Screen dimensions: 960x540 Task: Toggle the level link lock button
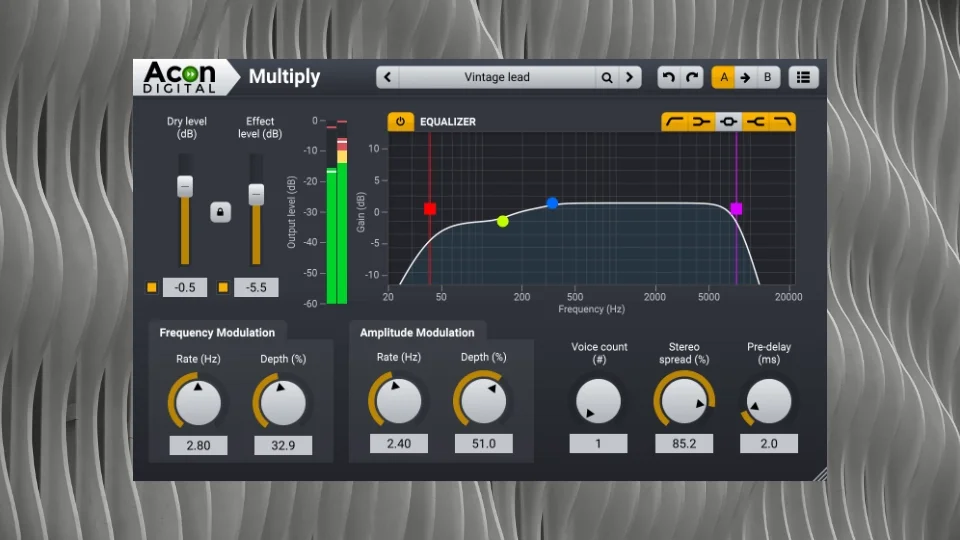click(220, 212)
